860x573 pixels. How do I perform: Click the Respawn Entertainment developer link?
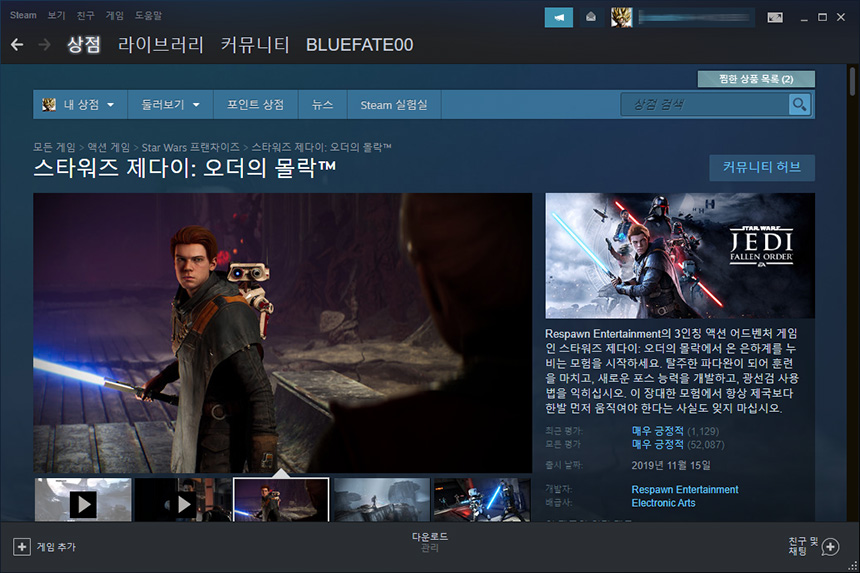point(684,489)
